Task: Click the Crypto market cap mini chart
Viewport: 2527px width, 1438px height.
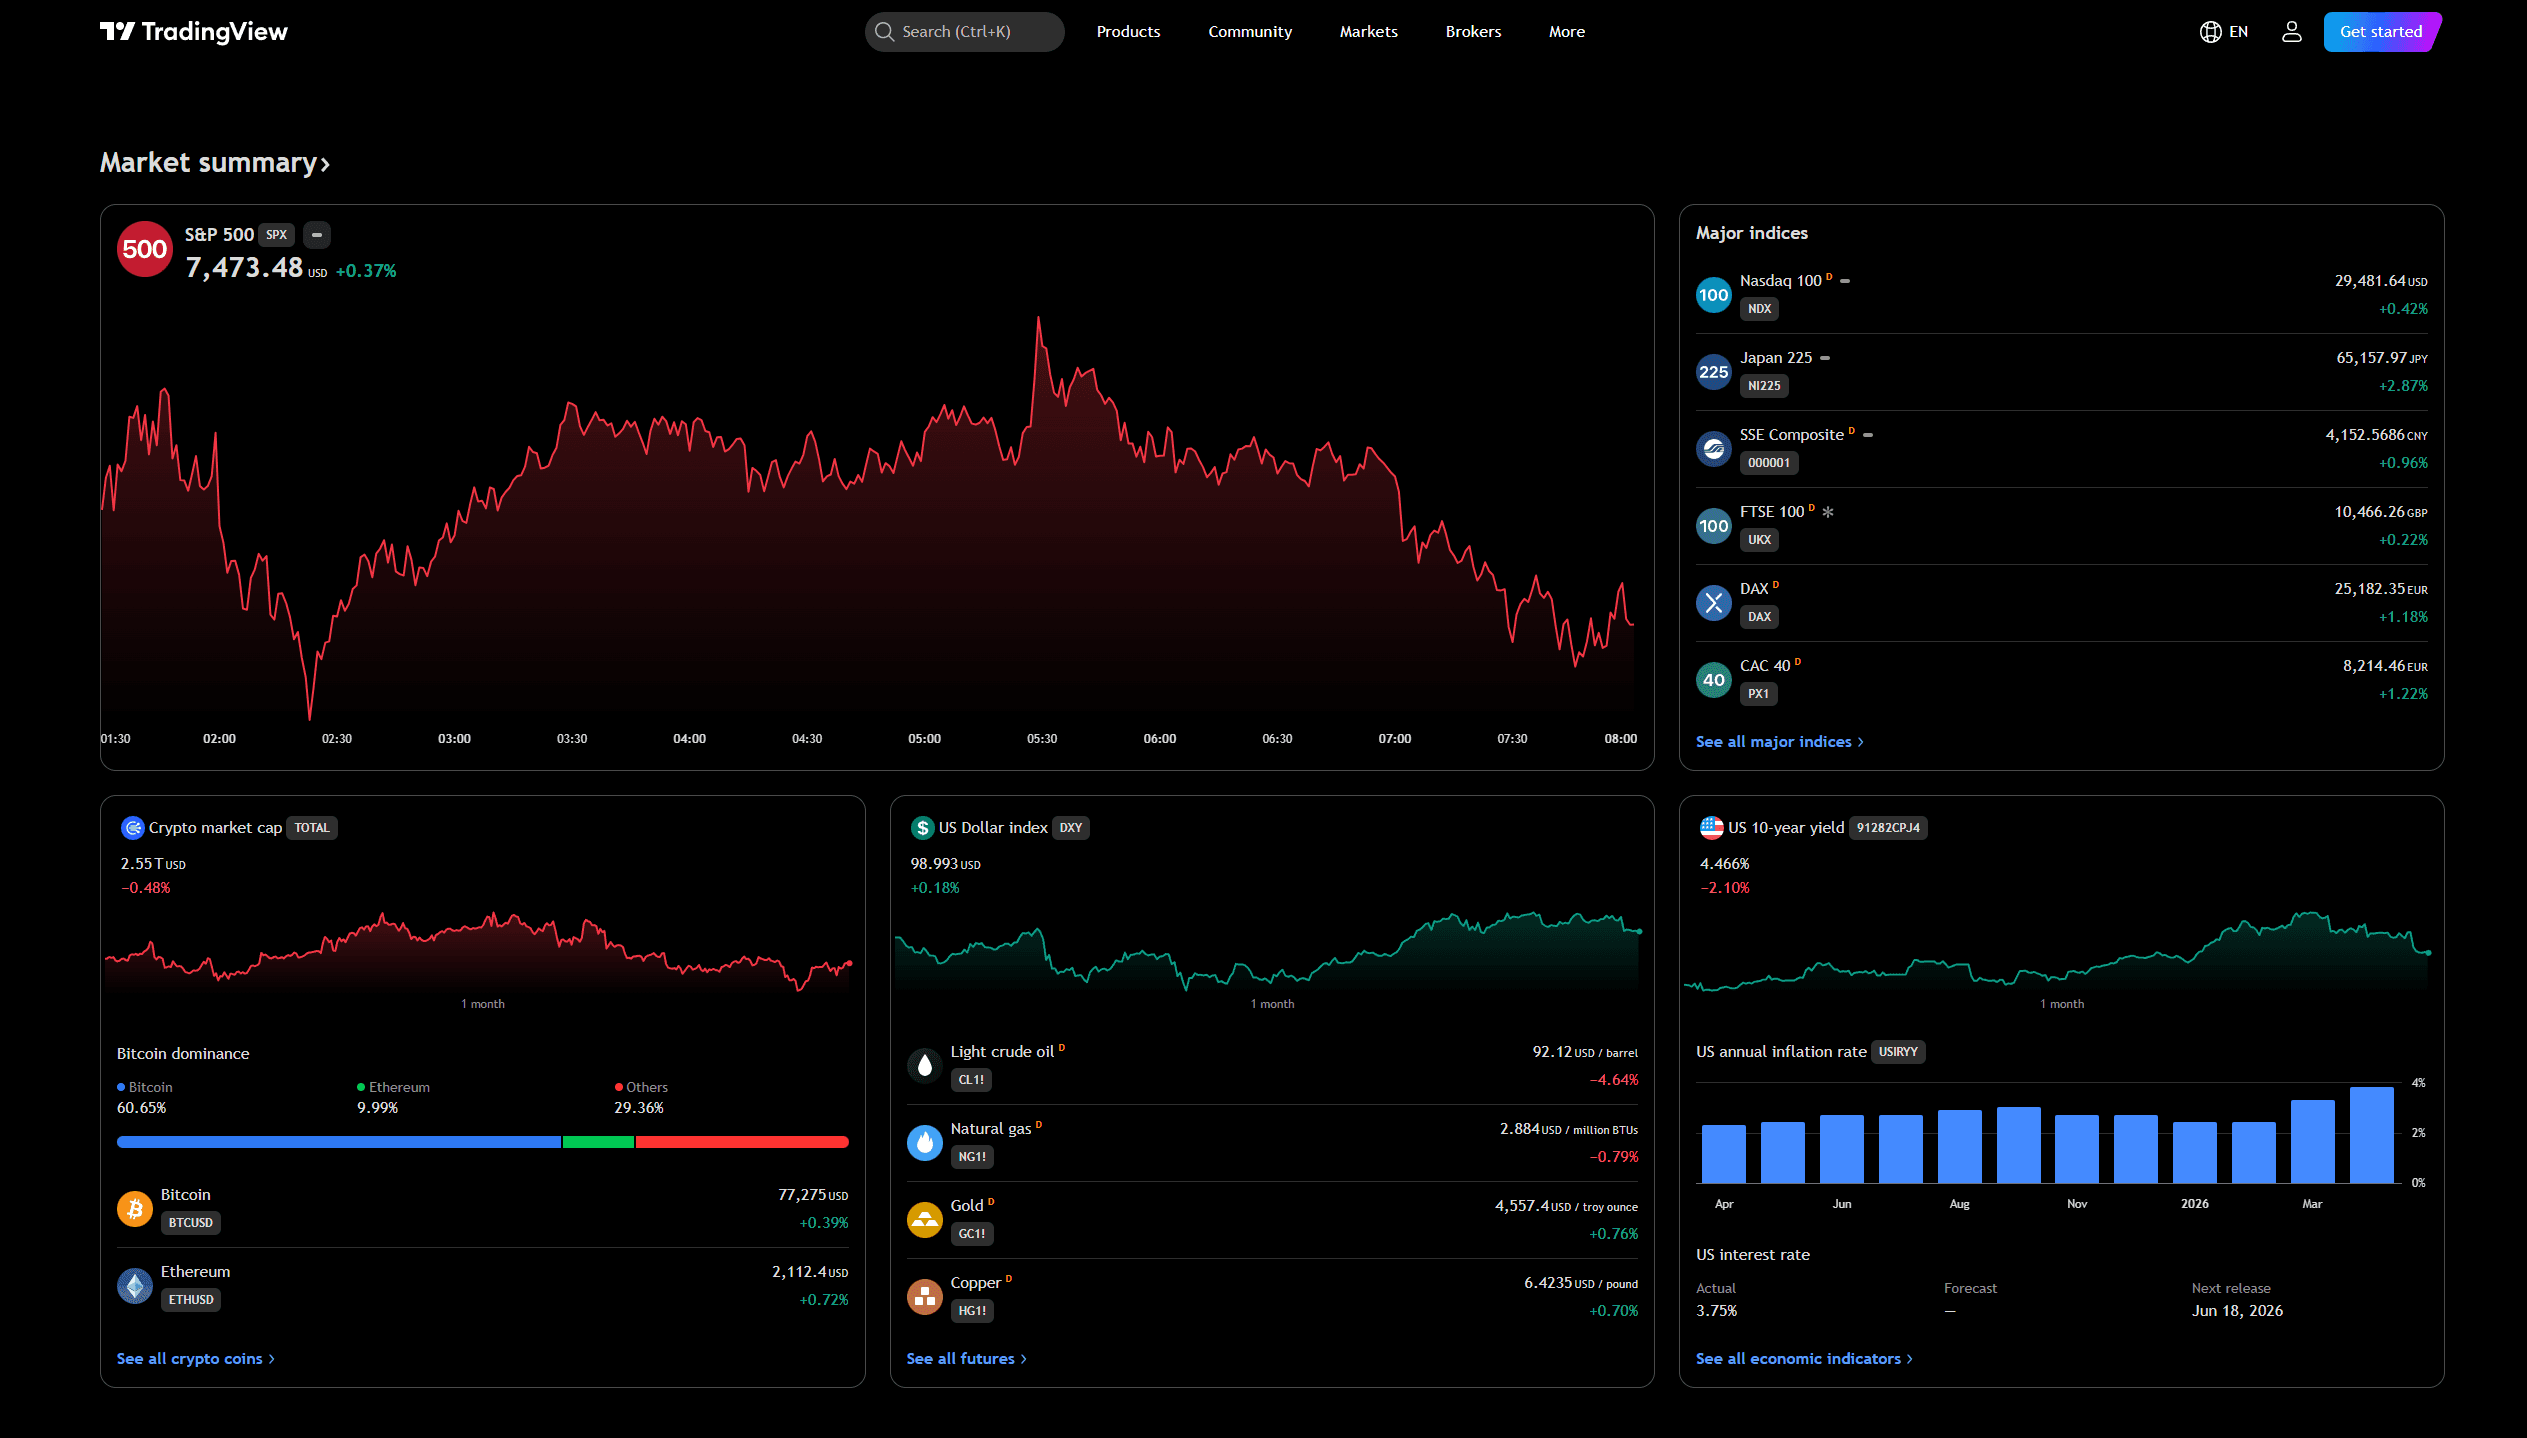Action: pos(479,950)
